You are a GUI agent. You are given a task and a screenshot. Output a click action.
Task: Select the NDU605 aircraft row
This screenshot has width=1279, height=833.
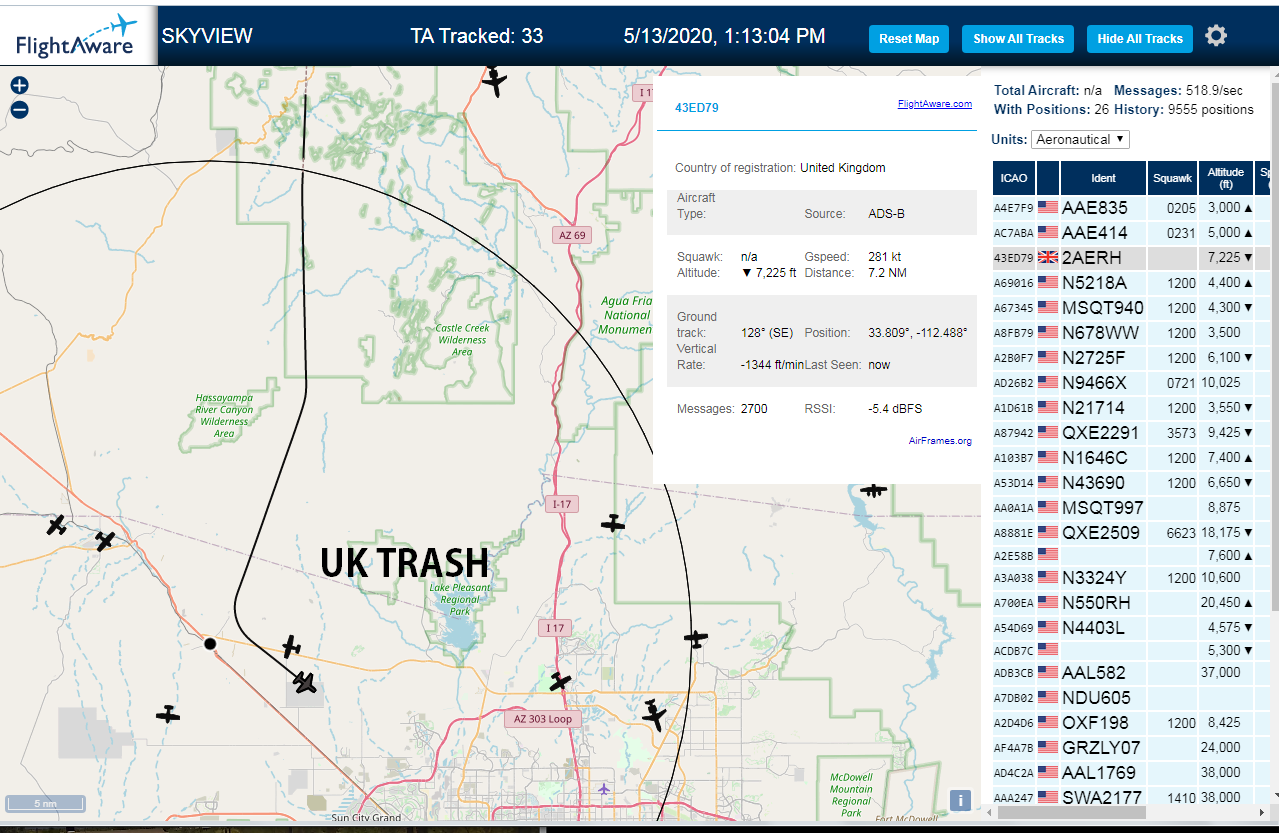point(1131,698)
